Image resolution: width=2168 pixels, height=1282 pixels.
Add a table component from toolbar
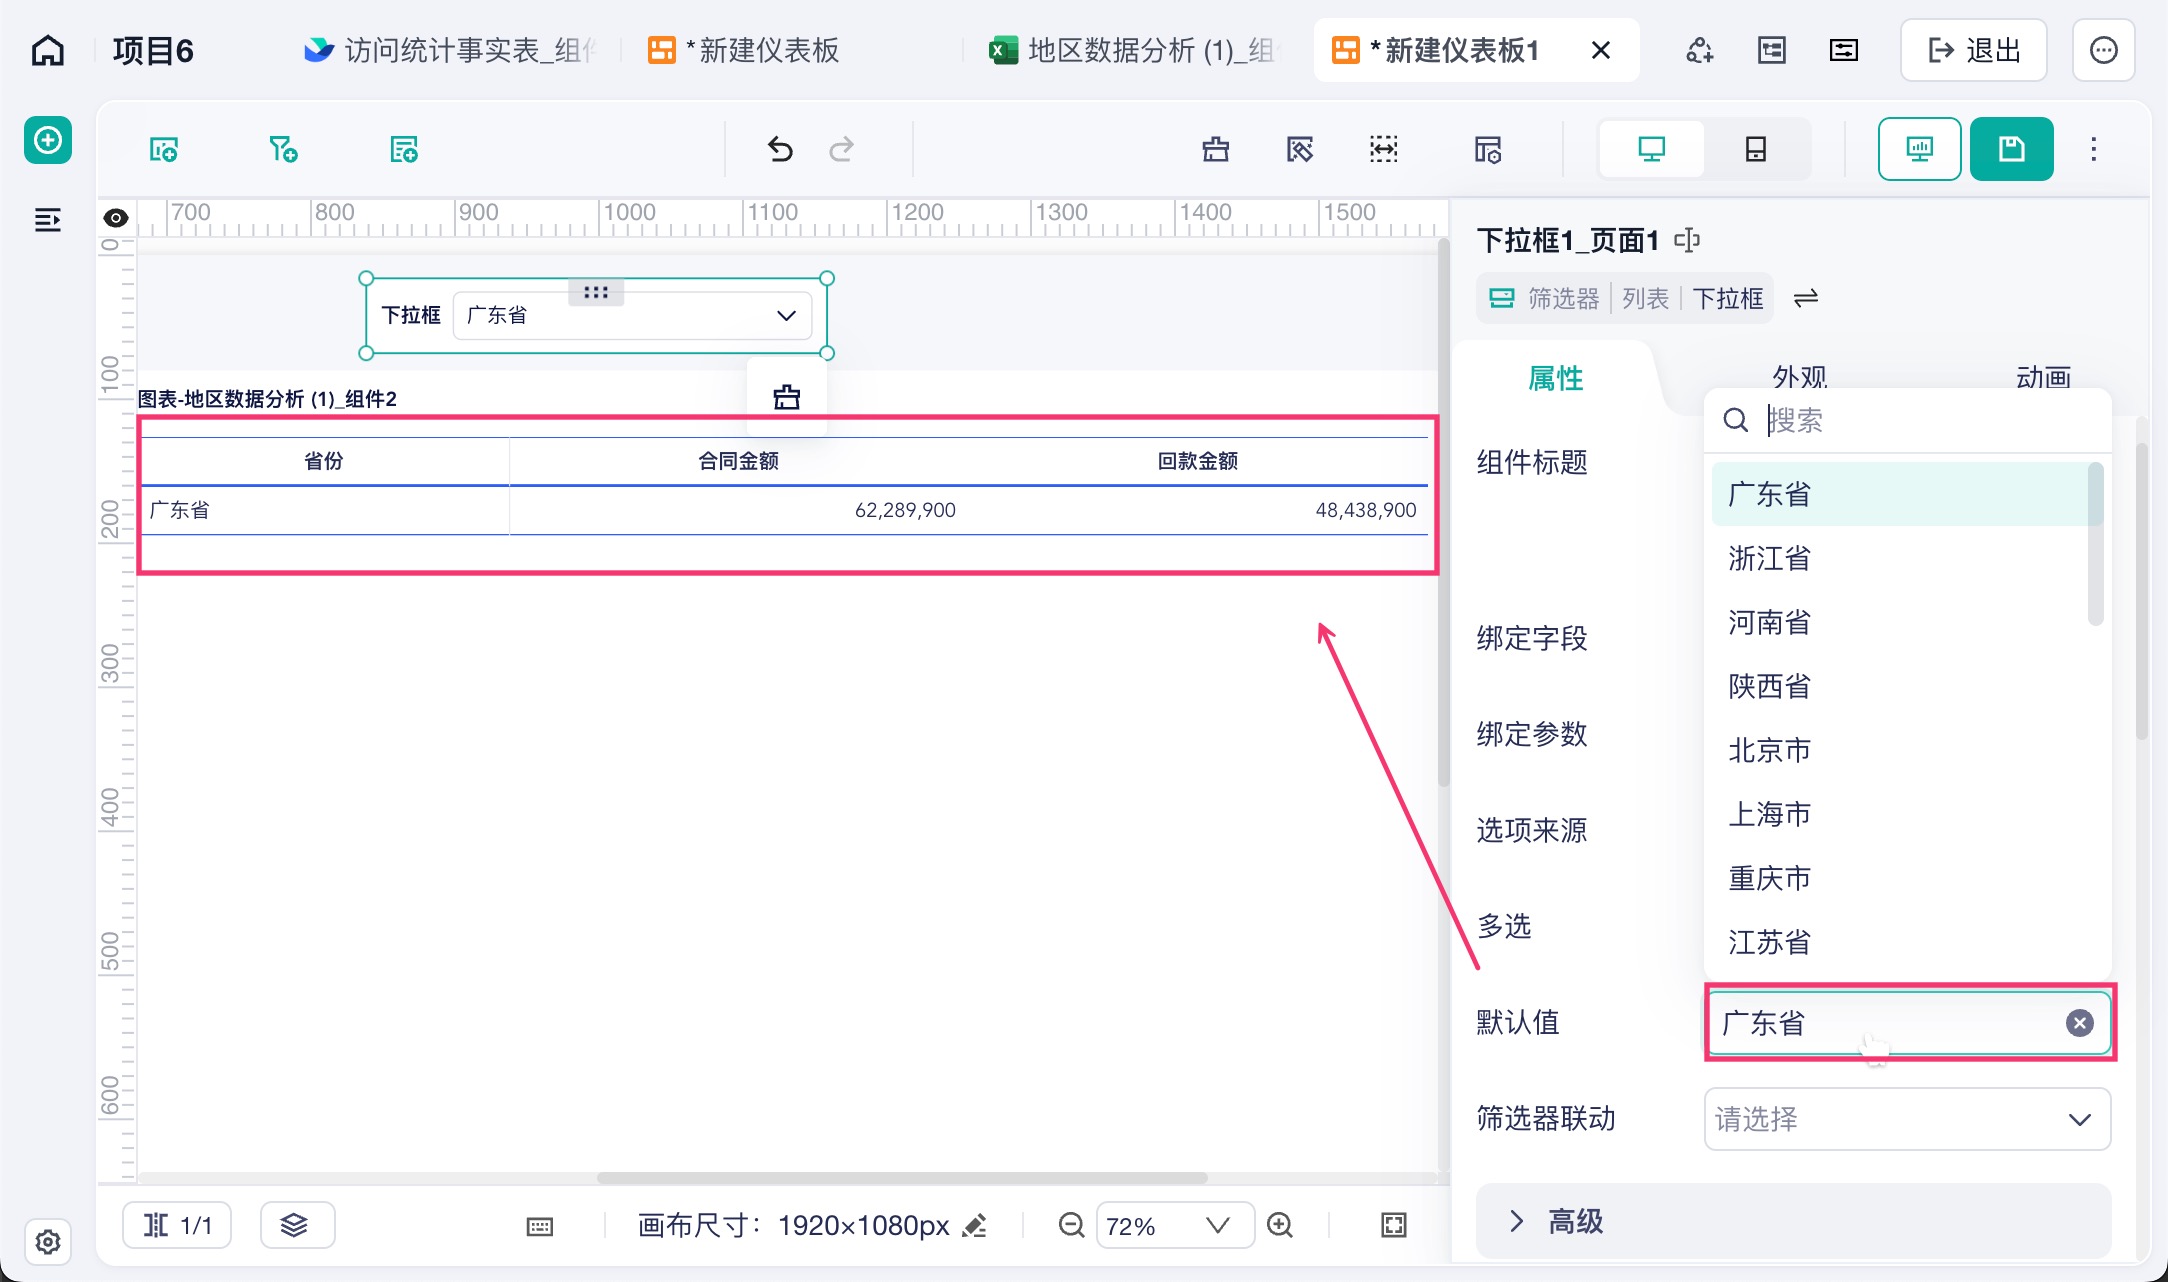coord(404,150)
